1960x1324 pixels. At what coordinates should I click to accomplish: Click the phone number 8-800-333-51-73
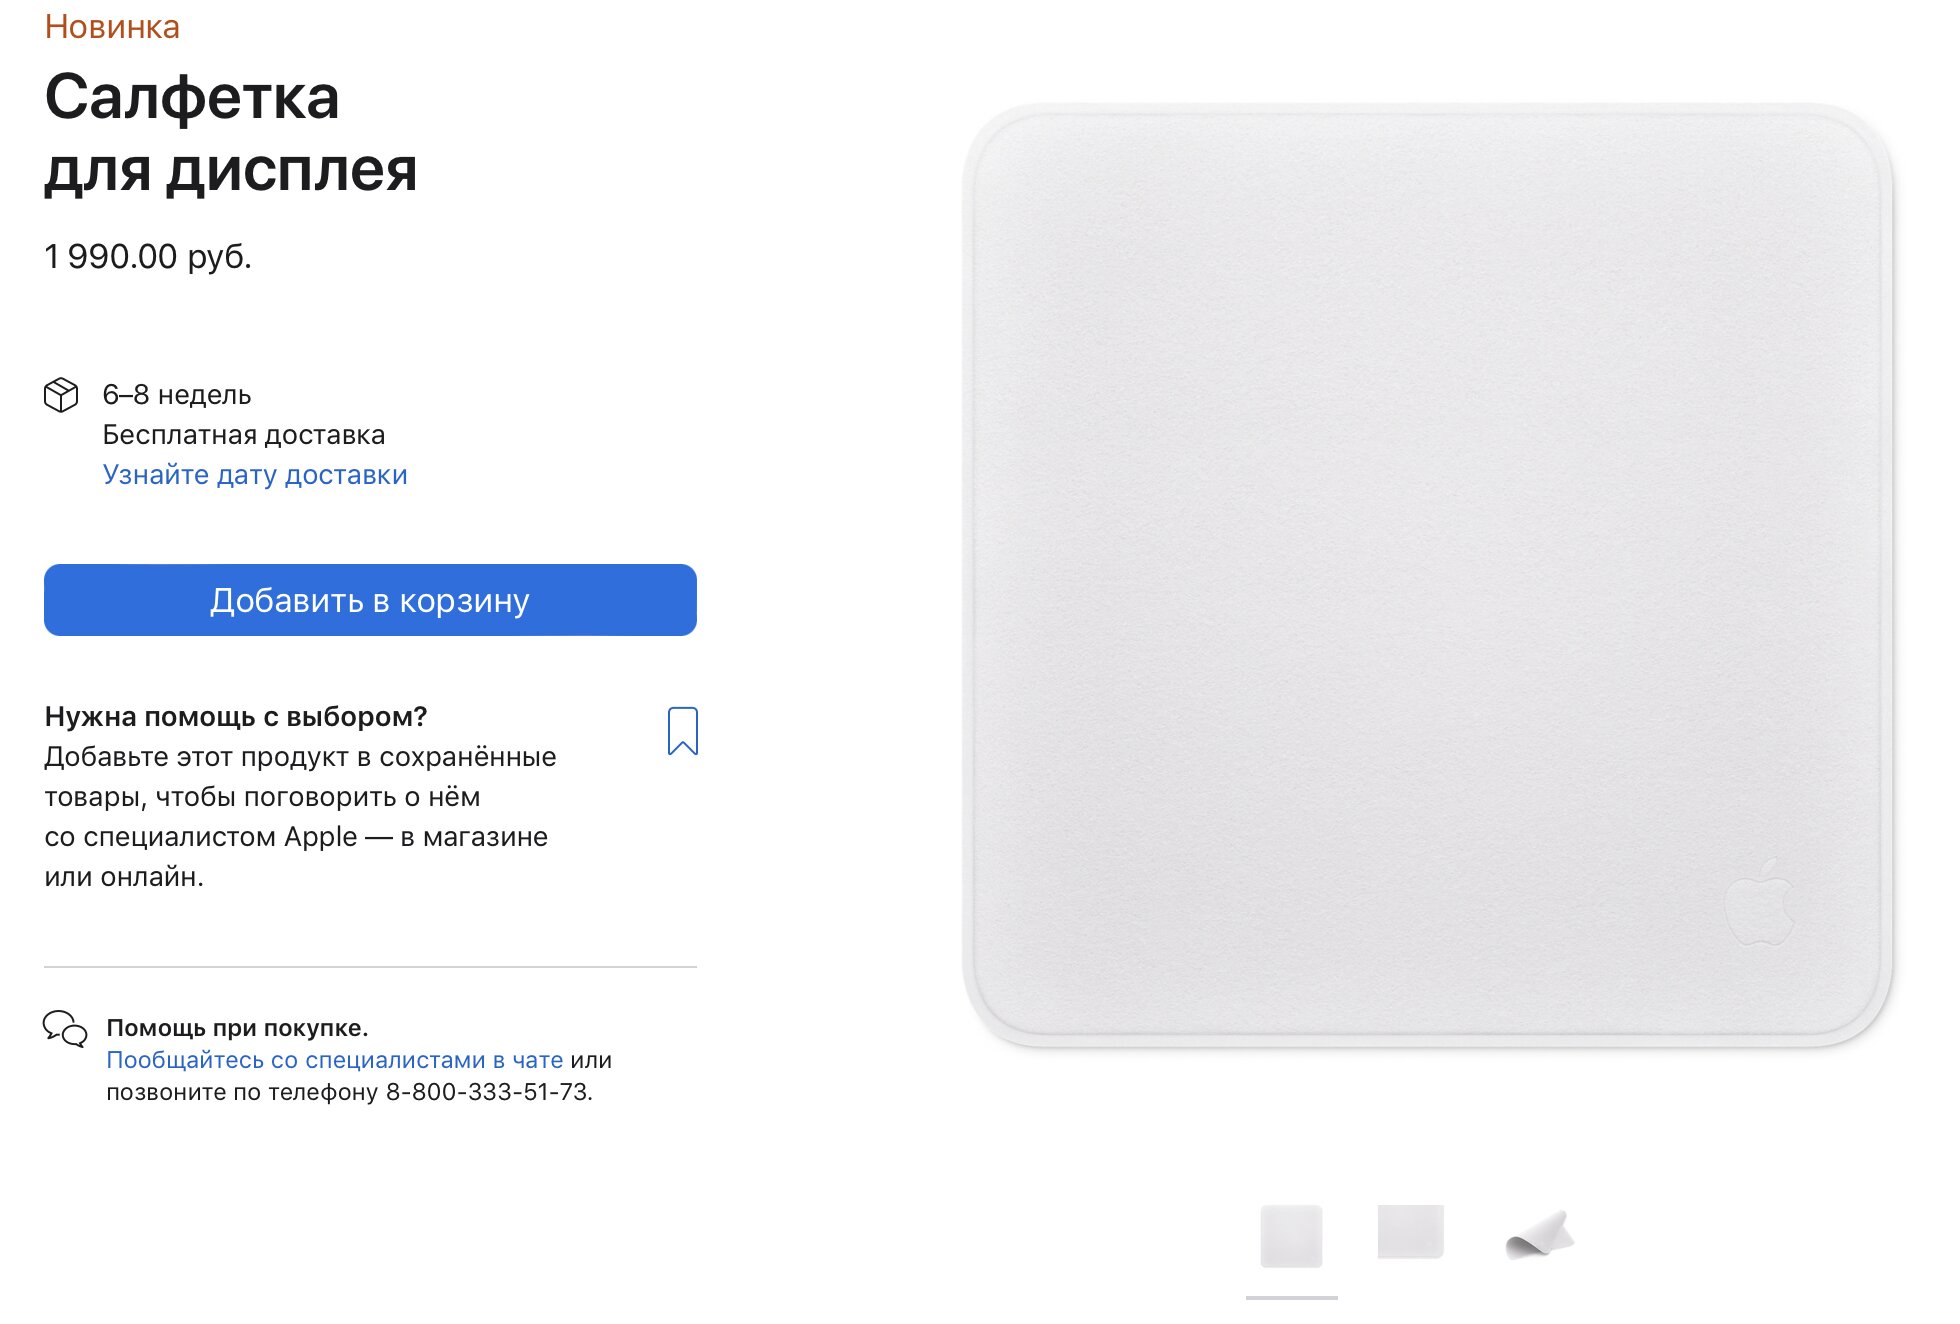pyautogui.click(x=487, y=1092)
